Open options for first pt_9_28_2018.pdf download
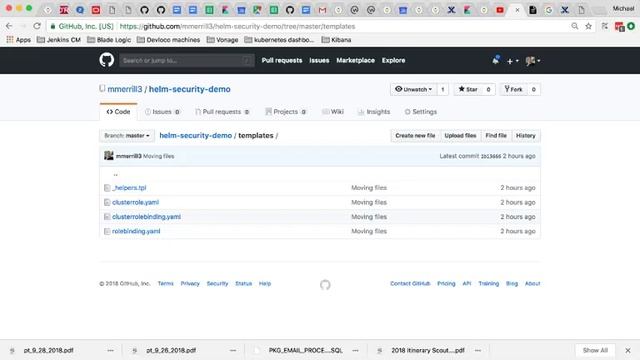The image size is (640, 360). pyautogui.click(x=110, y=350)
